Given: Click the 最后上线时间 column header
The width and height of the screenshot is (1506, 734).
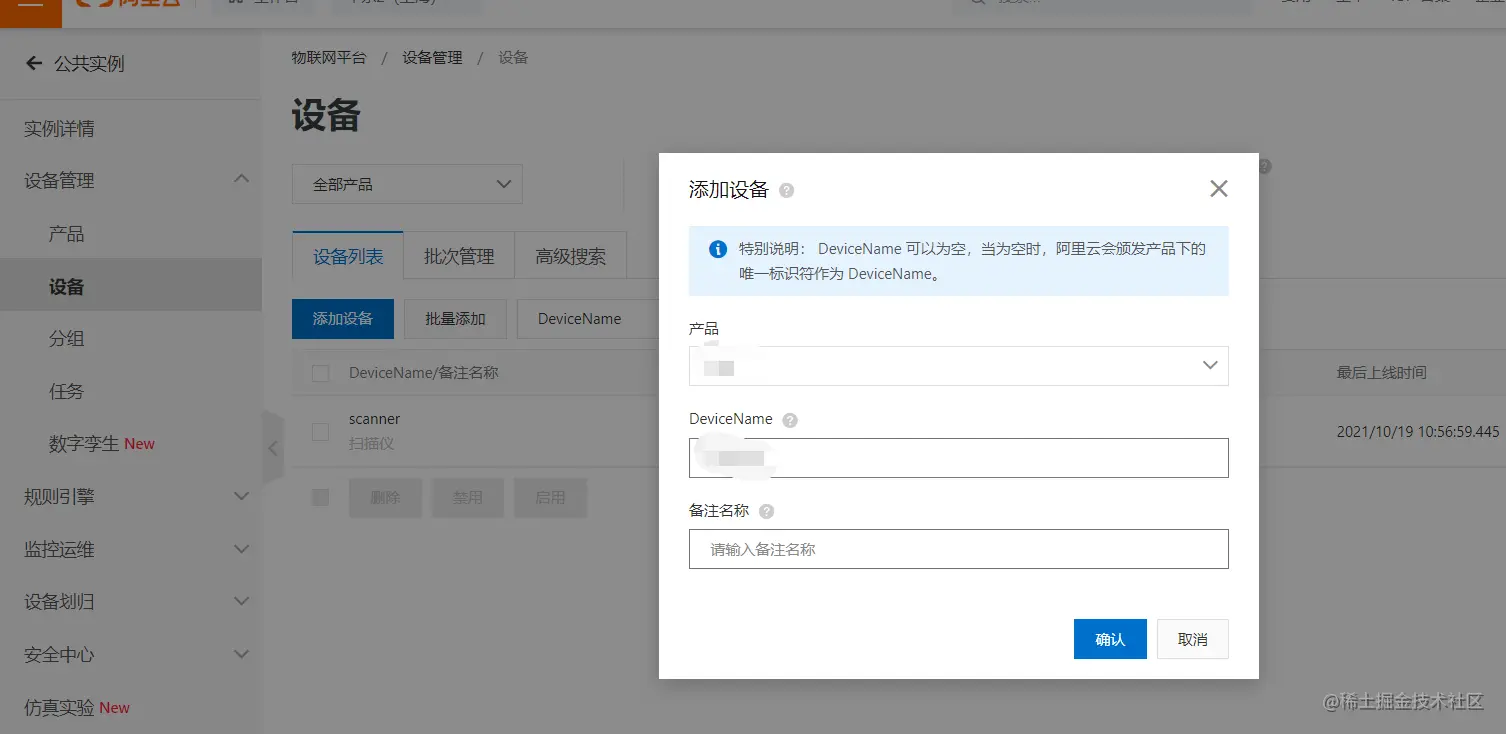Looking at the screenshot, I should click(x=1381, y=373).
